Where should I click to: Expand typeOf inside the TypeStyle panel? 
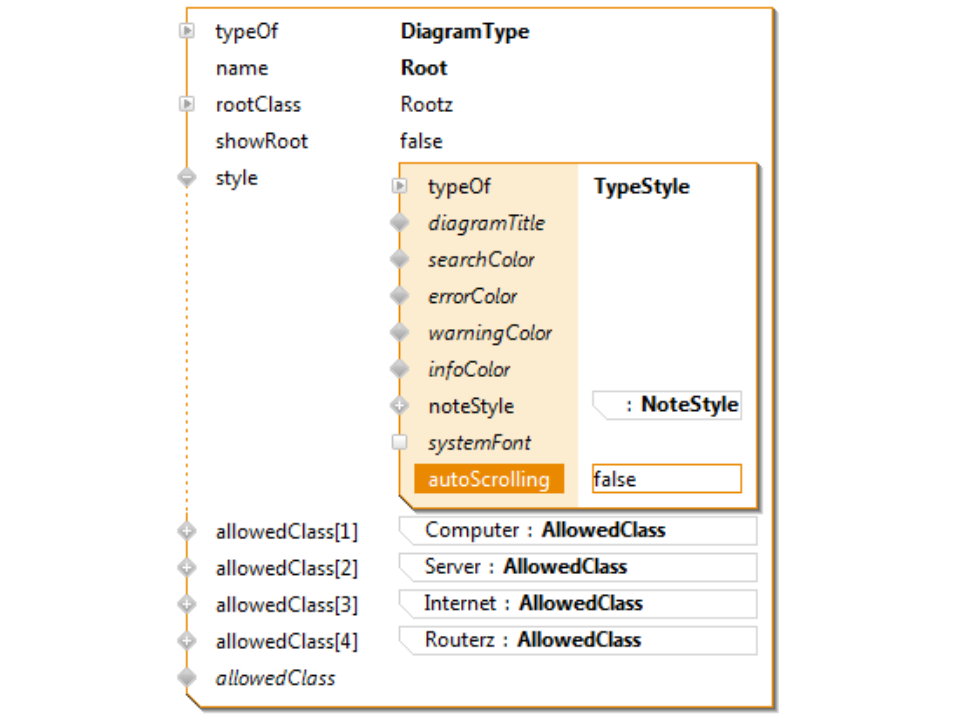point(400,186)
